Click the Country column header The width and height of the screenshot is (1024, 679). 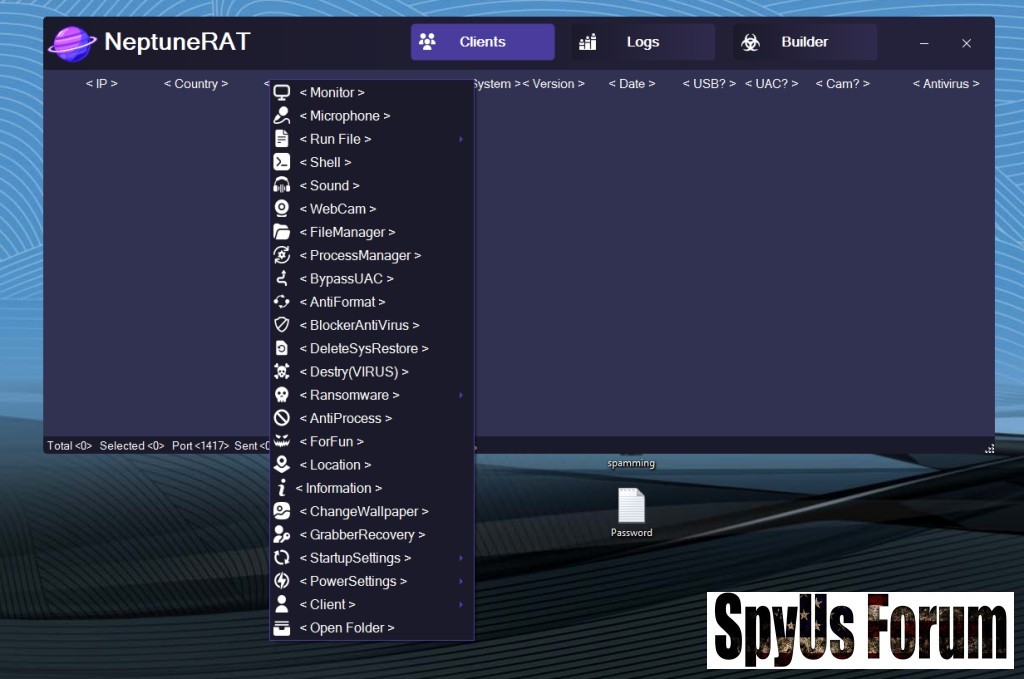(196, 84)
